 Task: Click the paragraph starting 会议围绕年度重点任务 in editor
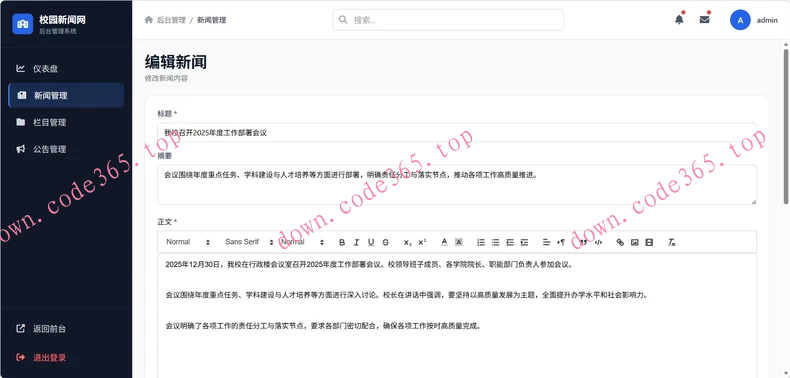click(406, 295)
